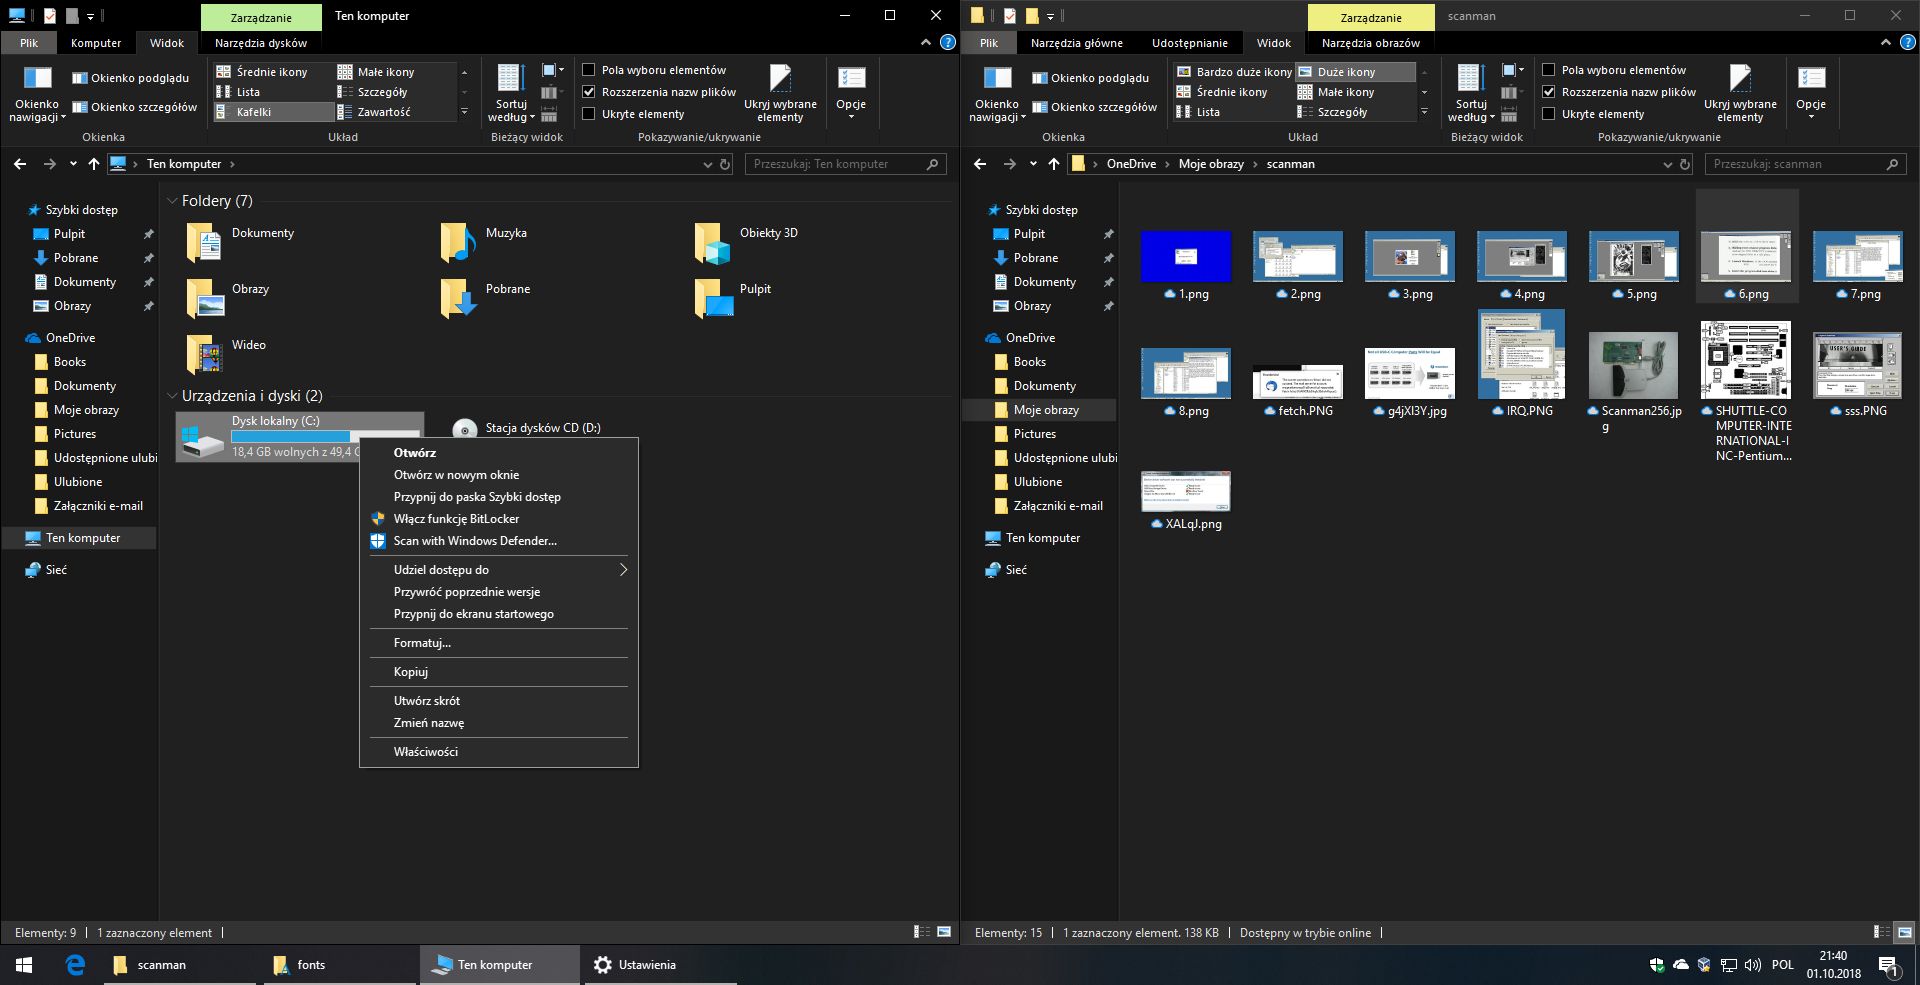
Task: Click the refresh icon in the scanman address bar
Action: (1685, 164)
